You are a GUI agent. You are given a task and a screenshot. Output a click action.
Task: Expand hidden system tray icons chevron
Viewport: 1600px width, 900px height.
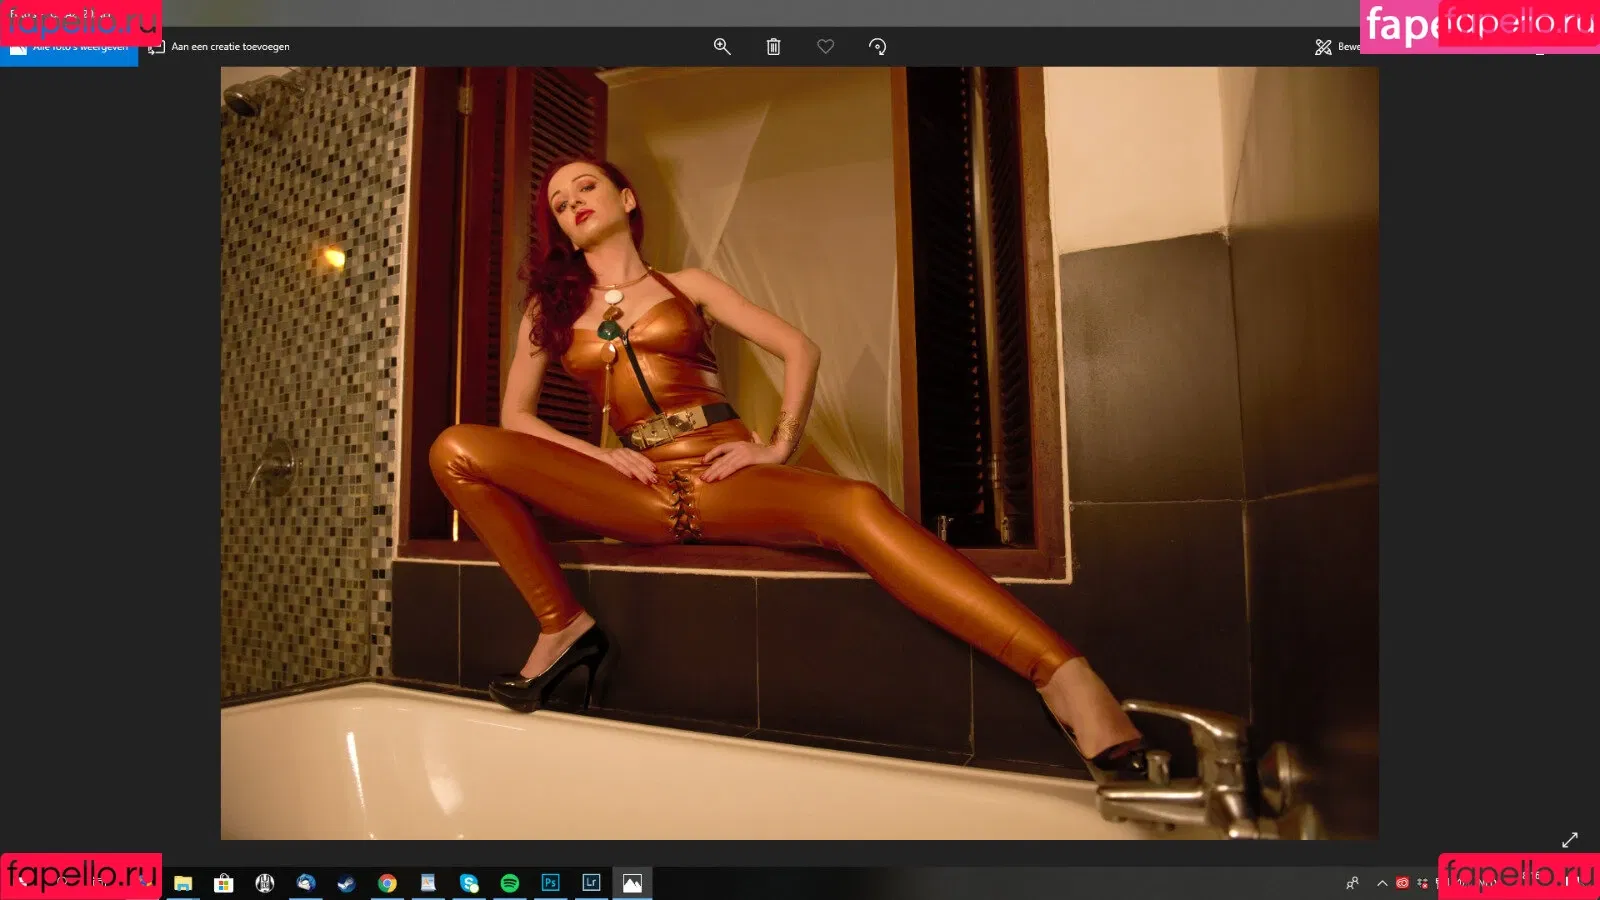point(1382,883)
